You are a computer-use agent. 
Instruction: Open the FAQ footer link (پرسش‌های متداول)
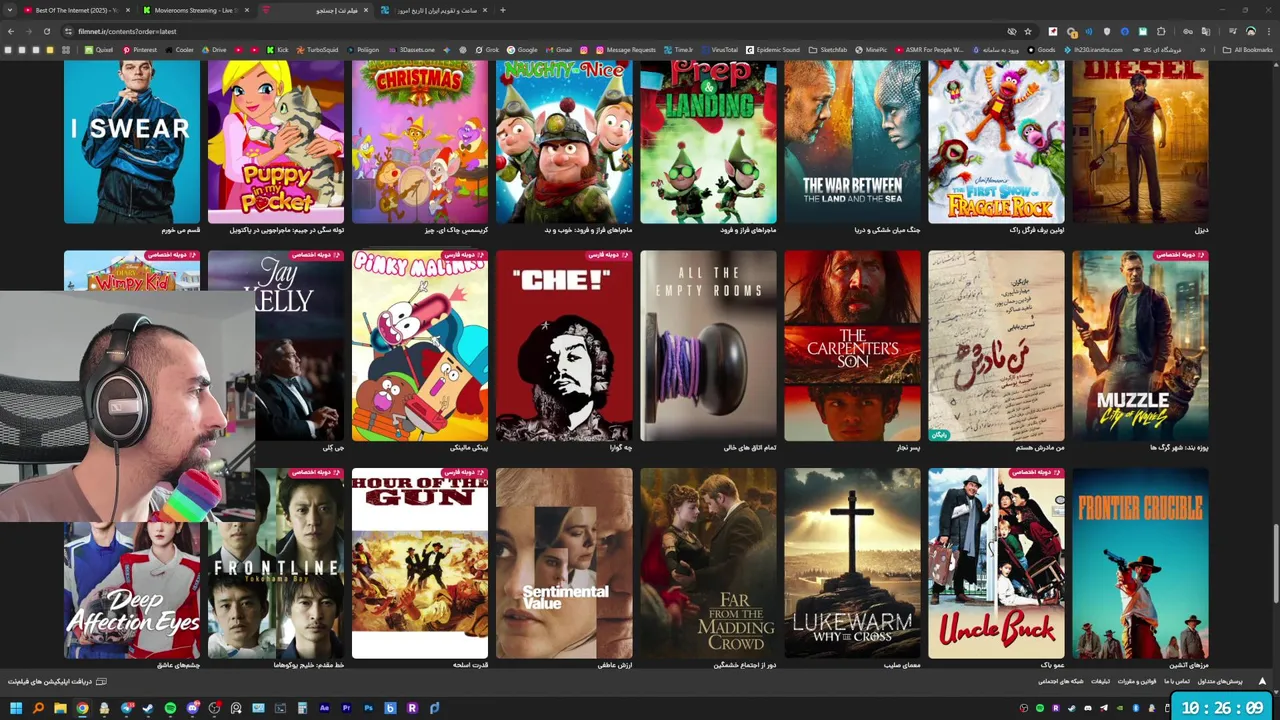(x=1220, y=681)
